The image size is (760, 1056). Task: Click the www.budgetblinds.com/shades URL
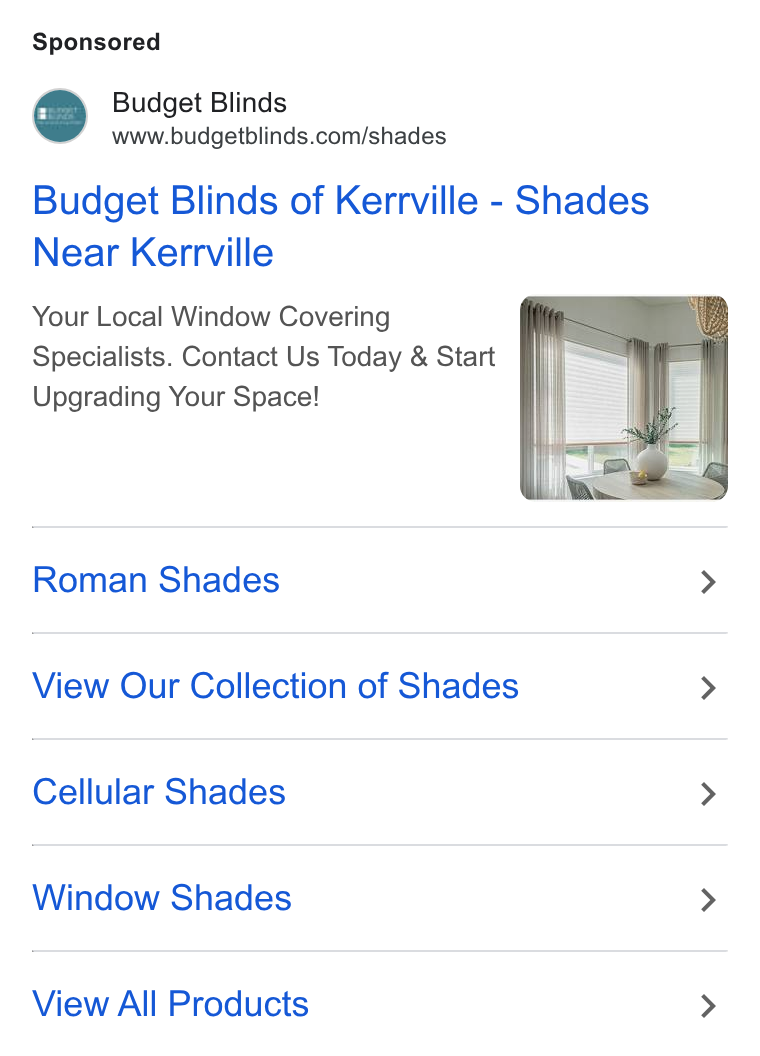[279, 136]
